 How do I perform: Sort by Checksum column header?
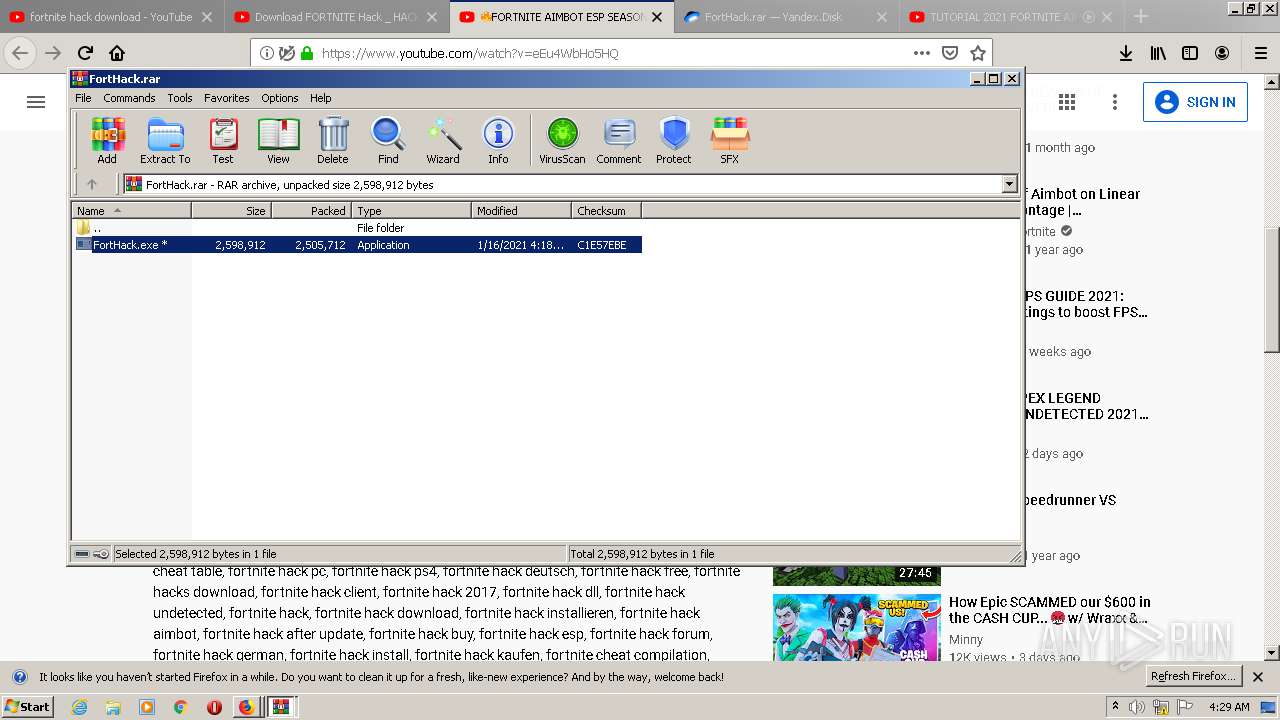click(x=606, y=210)
